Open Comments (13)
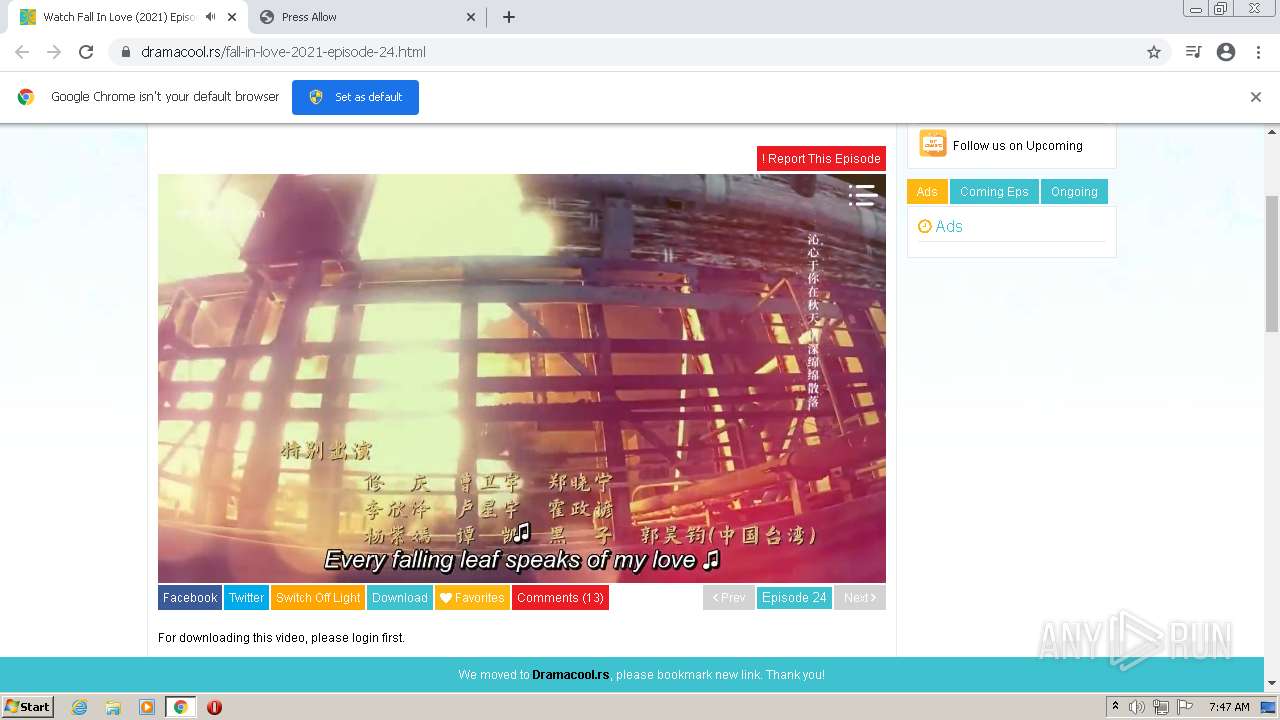Image resolution: width=1280 pixels, height=720 pixels. (x=560, y=597)
